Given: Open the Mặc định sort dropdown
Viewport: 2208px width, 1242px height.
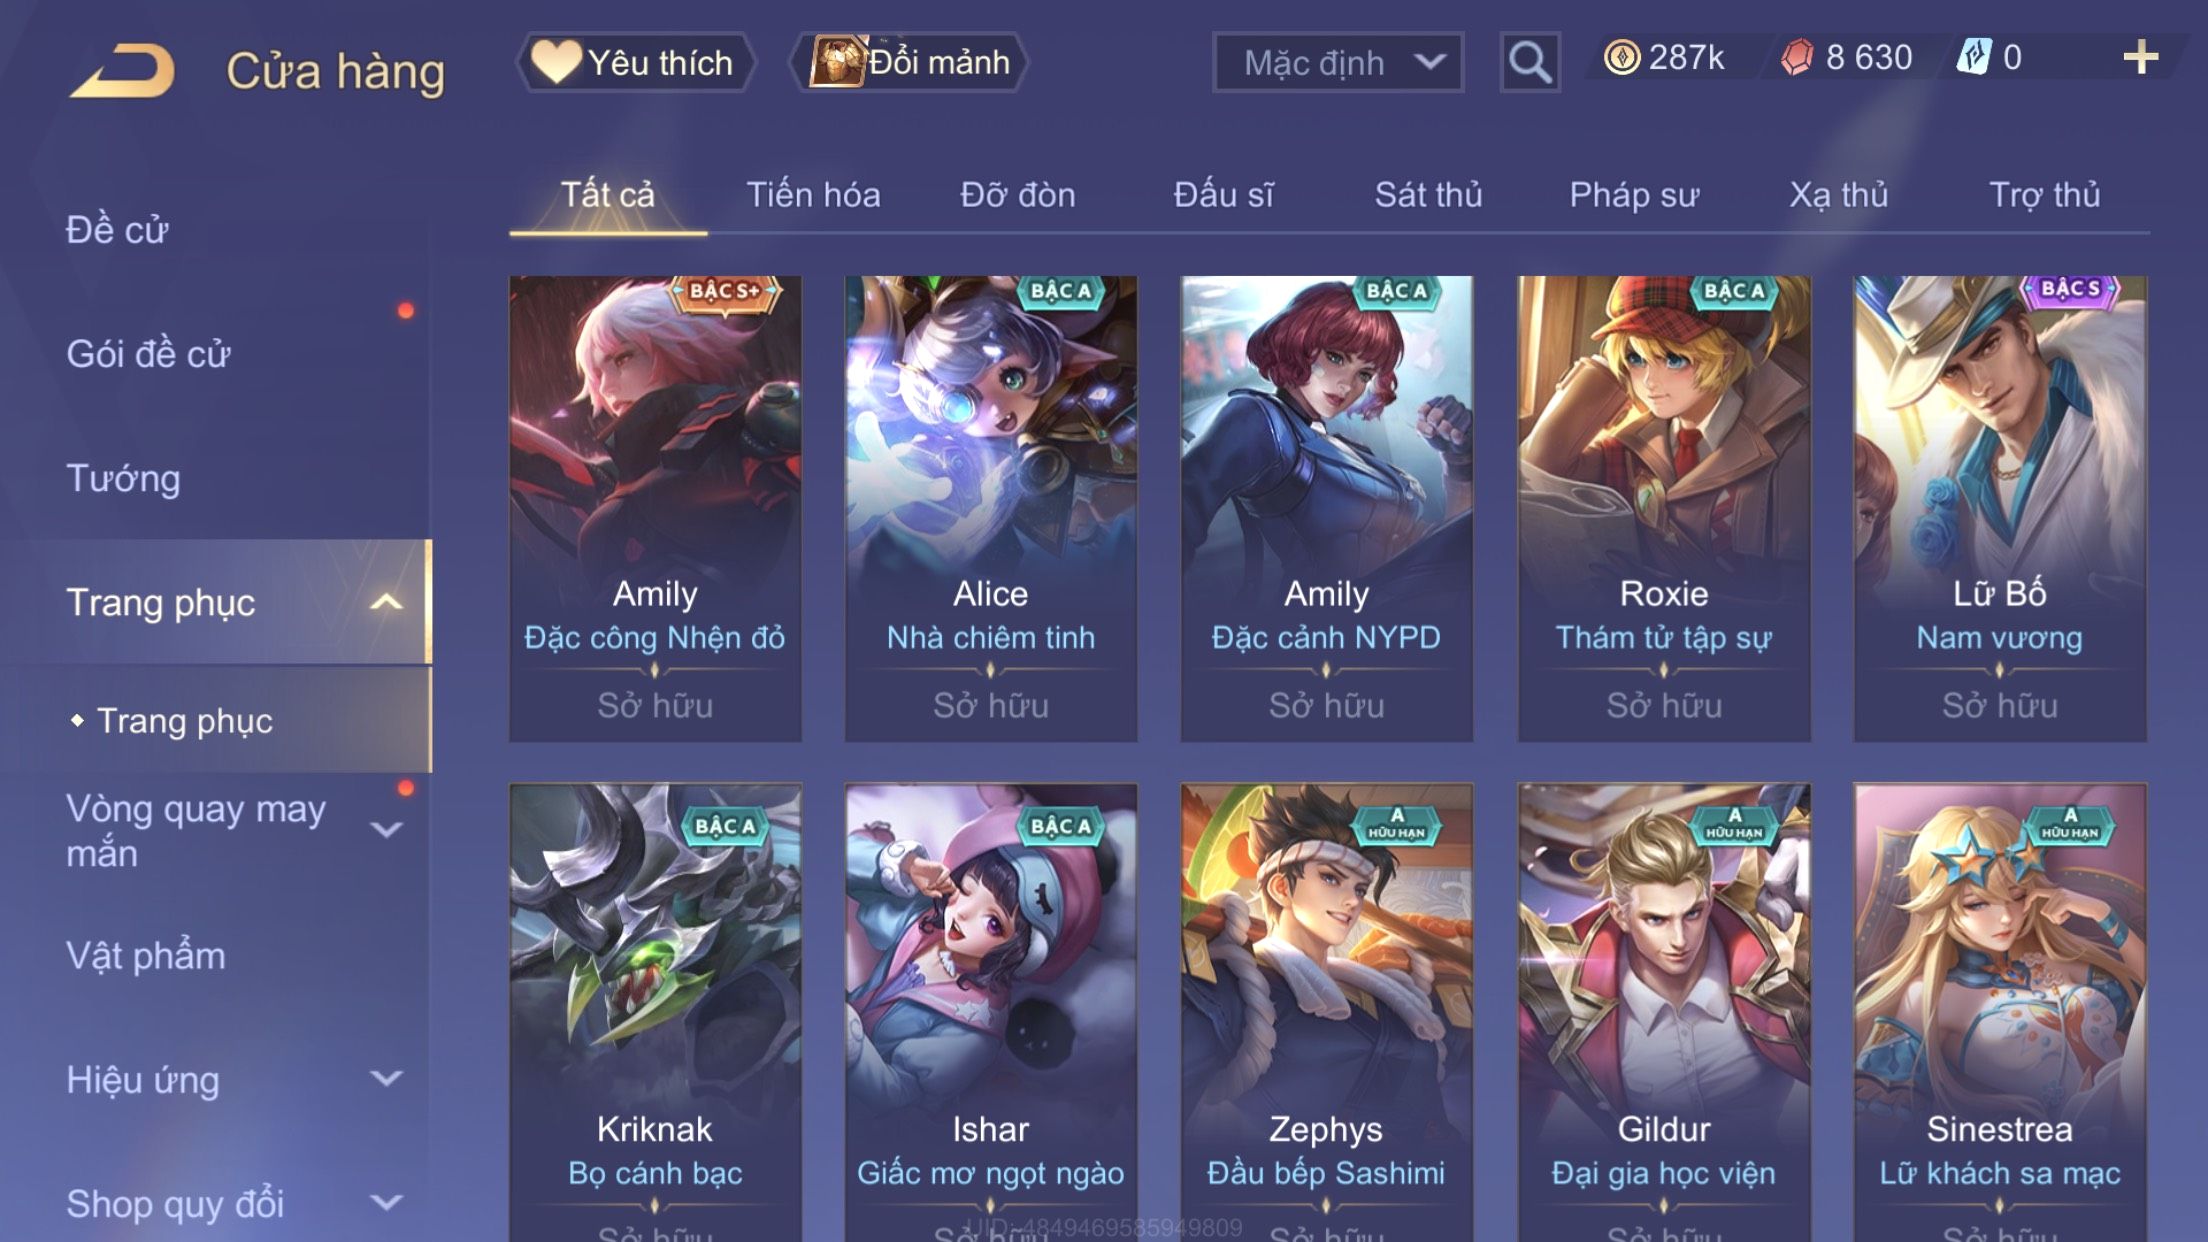Looking at the screenshot, I should pyautogui.click(x=1337, y=62).
